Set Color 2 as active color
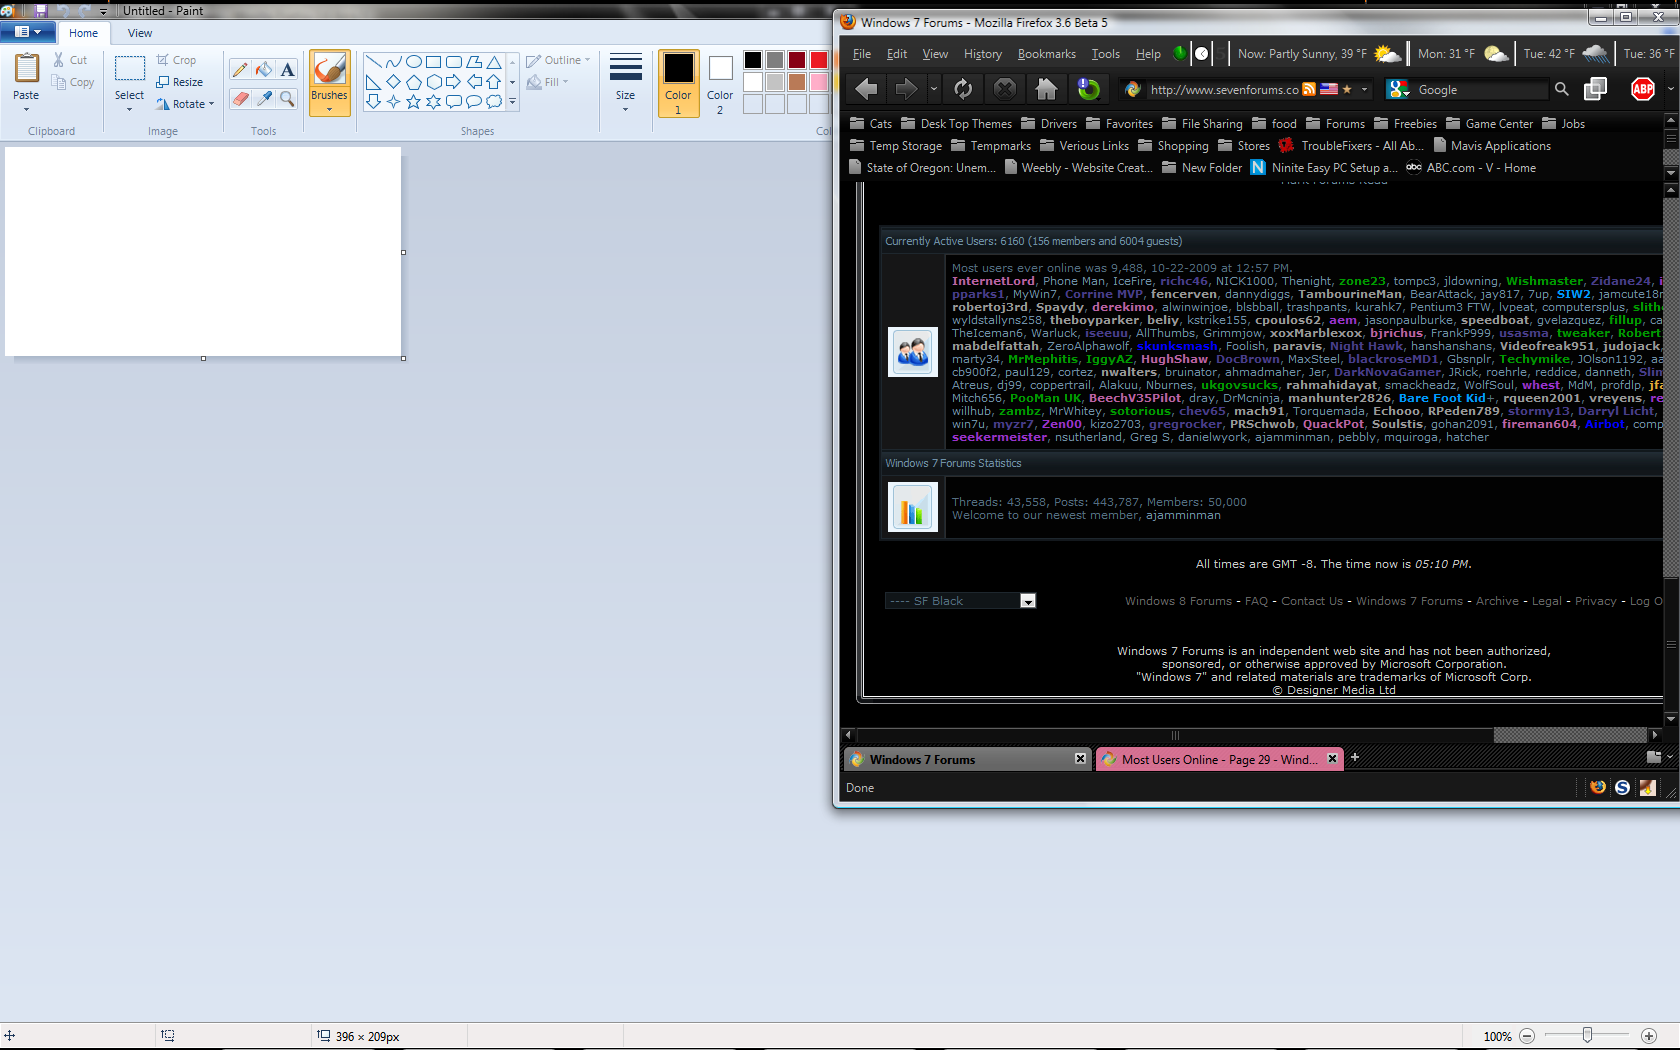Screen dimensions: 1680x1050 pyautogui.click(x=720, y=84)
